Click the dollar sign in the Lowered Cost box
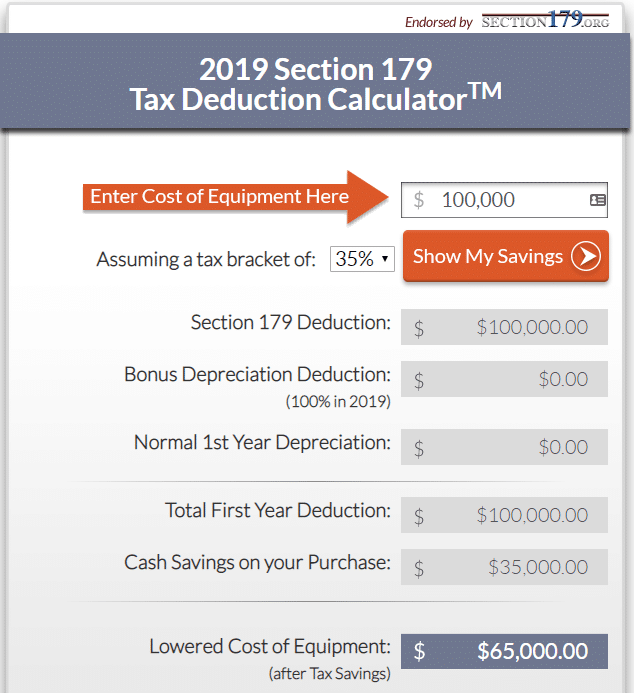Screen dimensions: 634x693 point(419,651)
